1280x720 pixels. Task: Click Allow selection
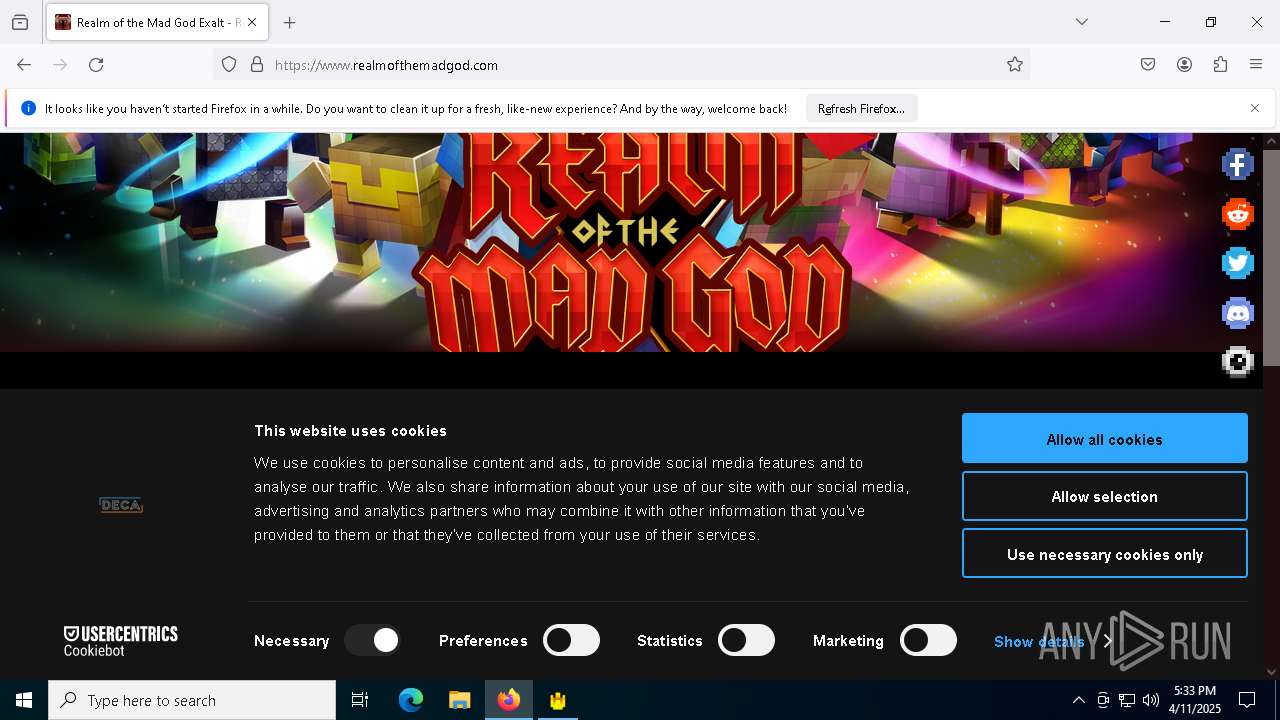click(1105, 497)
